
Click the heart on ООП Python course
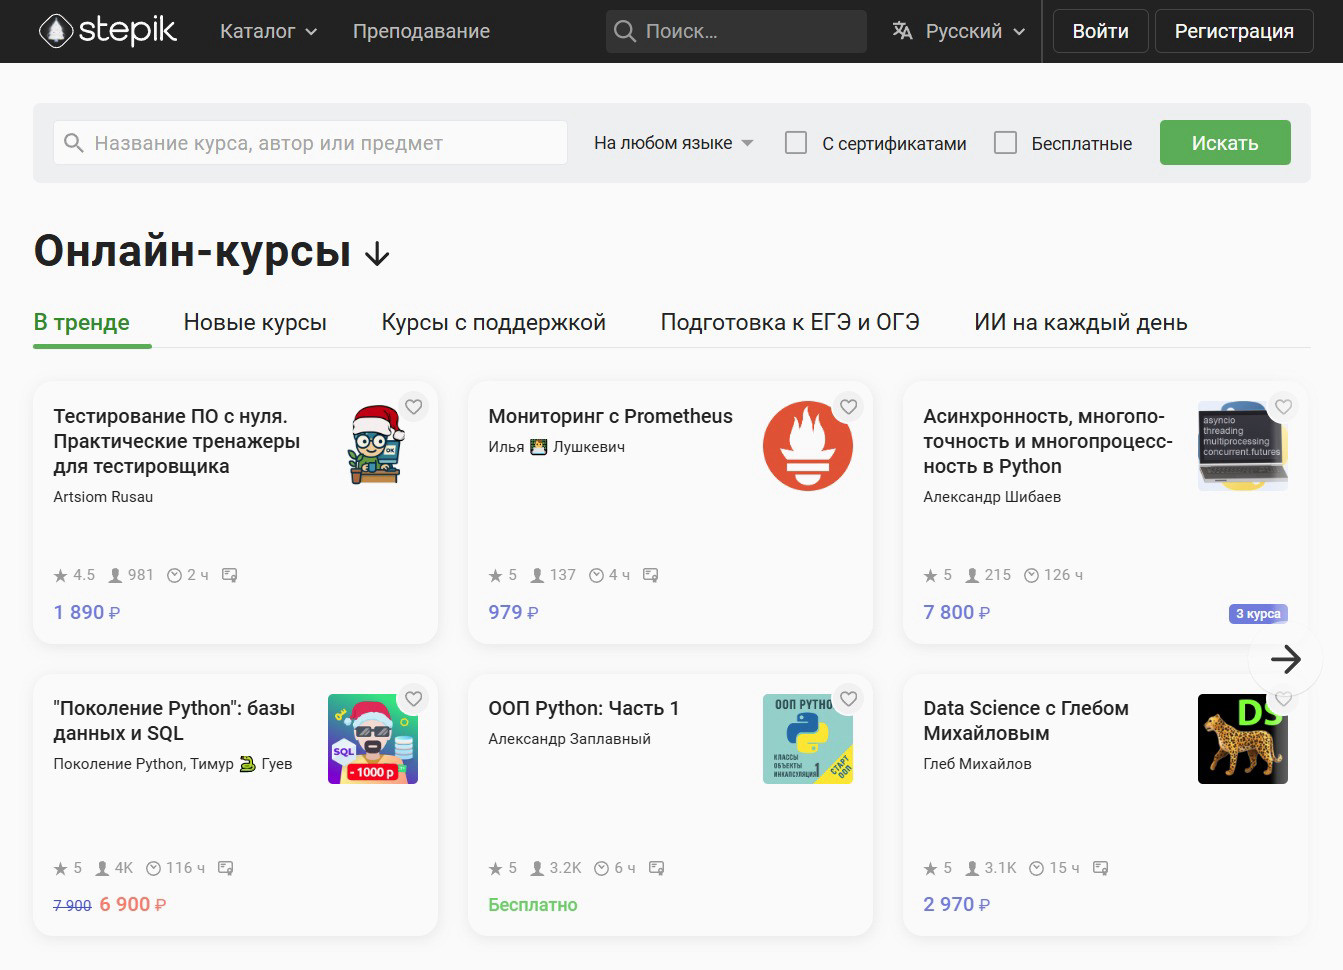point(848,699)
